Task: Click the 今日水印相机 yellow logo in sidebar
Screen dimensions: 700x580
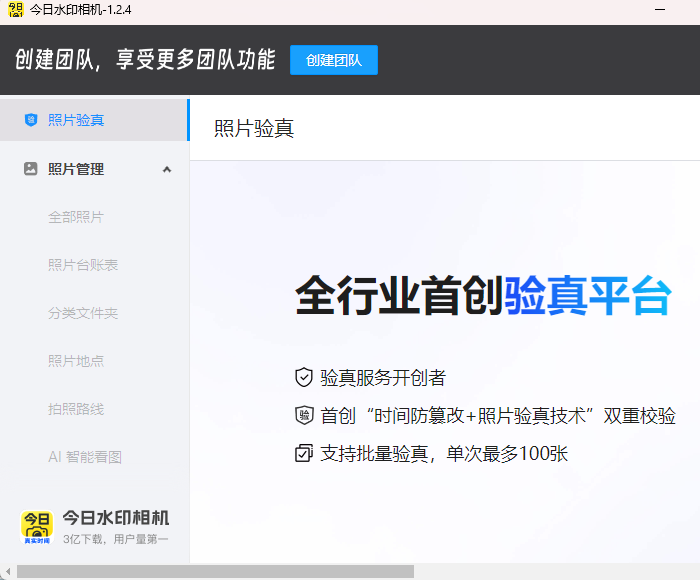Action: tap(37, 527)
